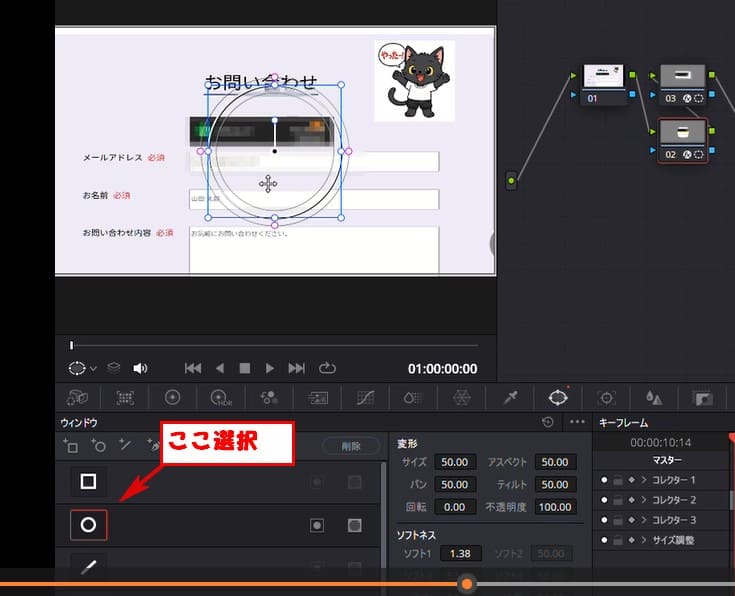
Task: Open the RGB Mixer palette
Action: (x=269, y=397)
